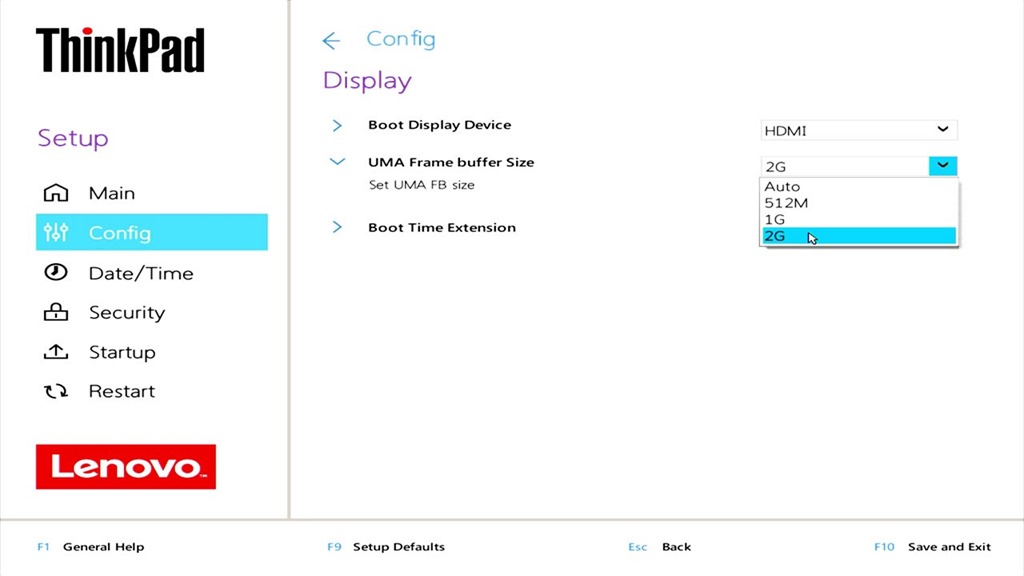Click F9 Setup Defaults
The image size is (1024, 576).
(x=386, y=547)
